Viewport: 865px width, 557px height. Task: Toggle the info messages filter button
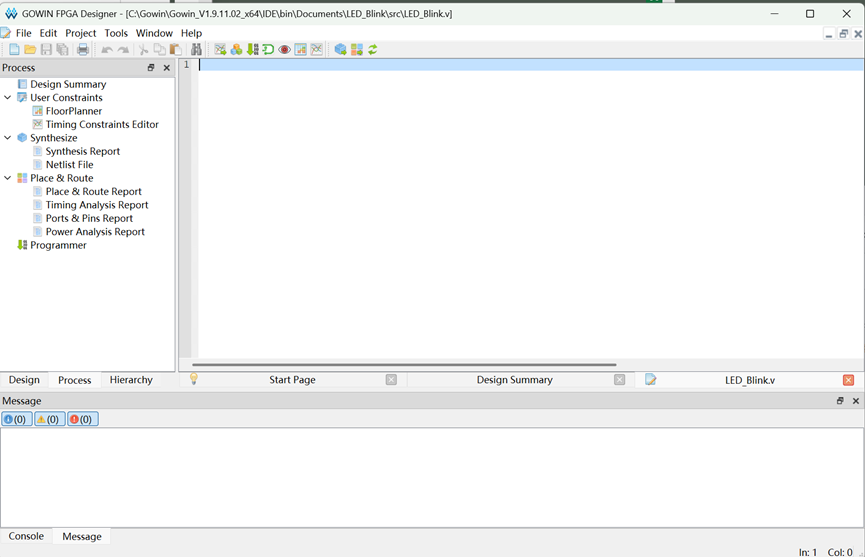[x=17, y=419]
